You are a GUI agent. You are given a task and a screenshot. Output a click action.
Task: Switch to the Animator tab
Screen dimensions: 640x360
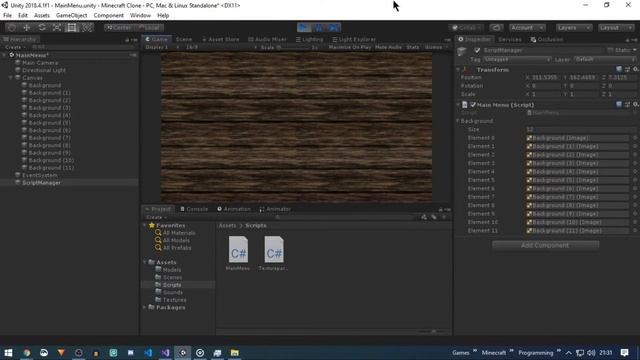(275, 209)
